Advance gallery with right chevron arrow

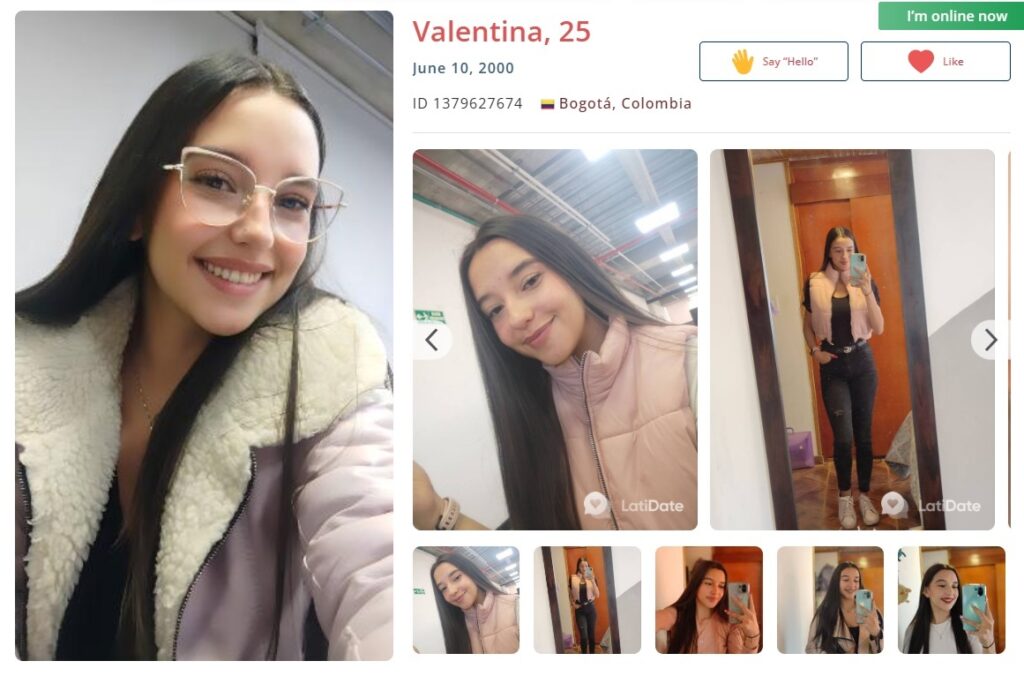pos(990,340)
